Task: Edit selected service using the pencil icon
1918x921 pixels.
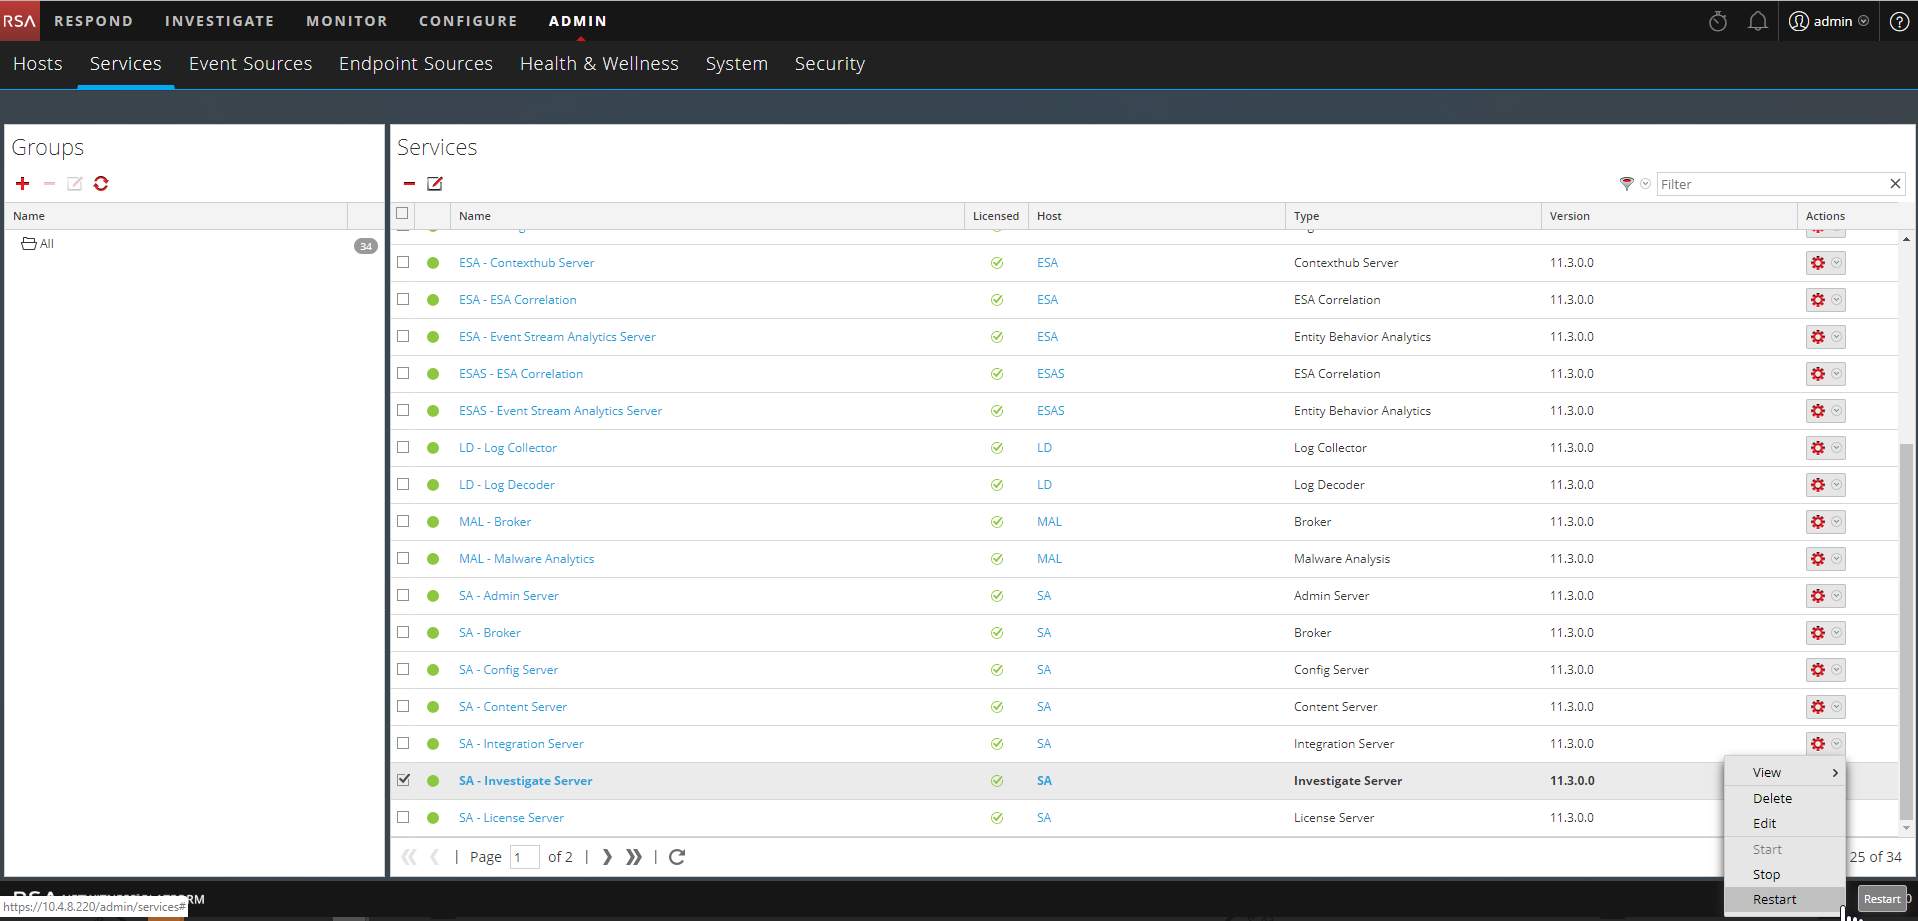Action: point(434,184)
